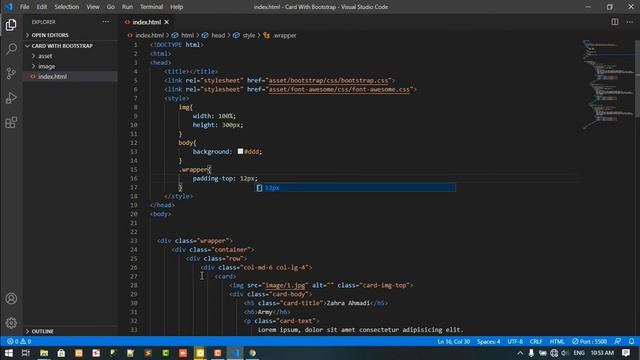The height and width of the screenshot is (360, 640).
Task: Click the microphone icon in system tray
Action: (x=531, y=353)
